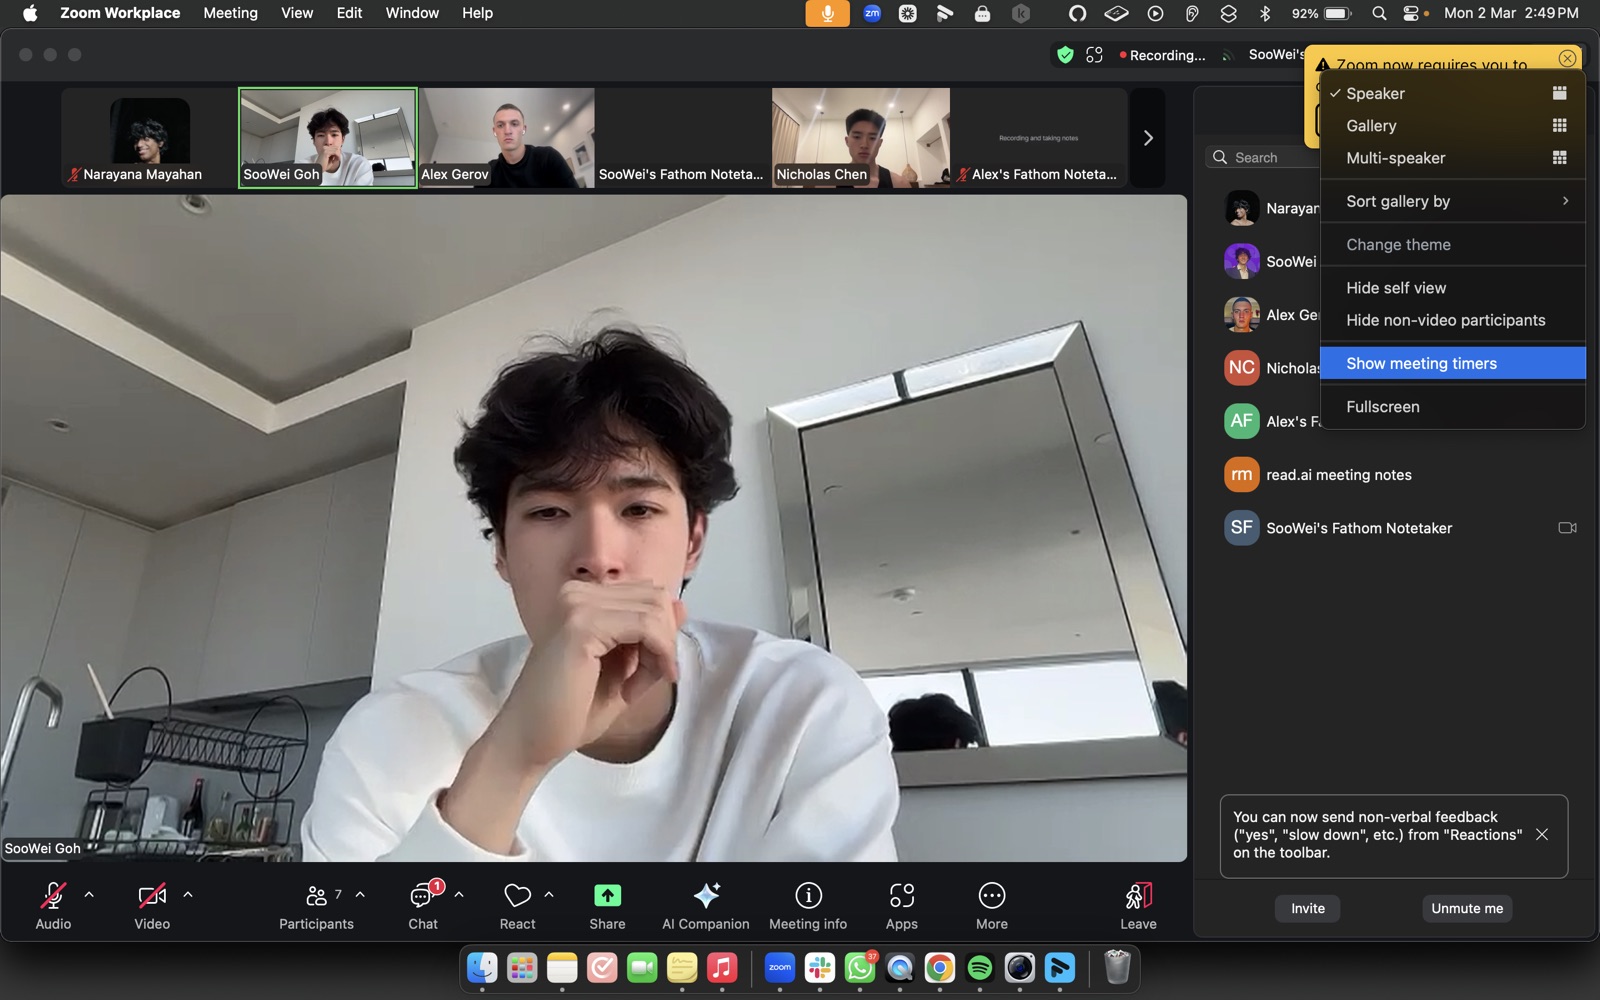Open Meeting info icon
Viewport: 1600px width, 1000px height.
pos(808,895)
